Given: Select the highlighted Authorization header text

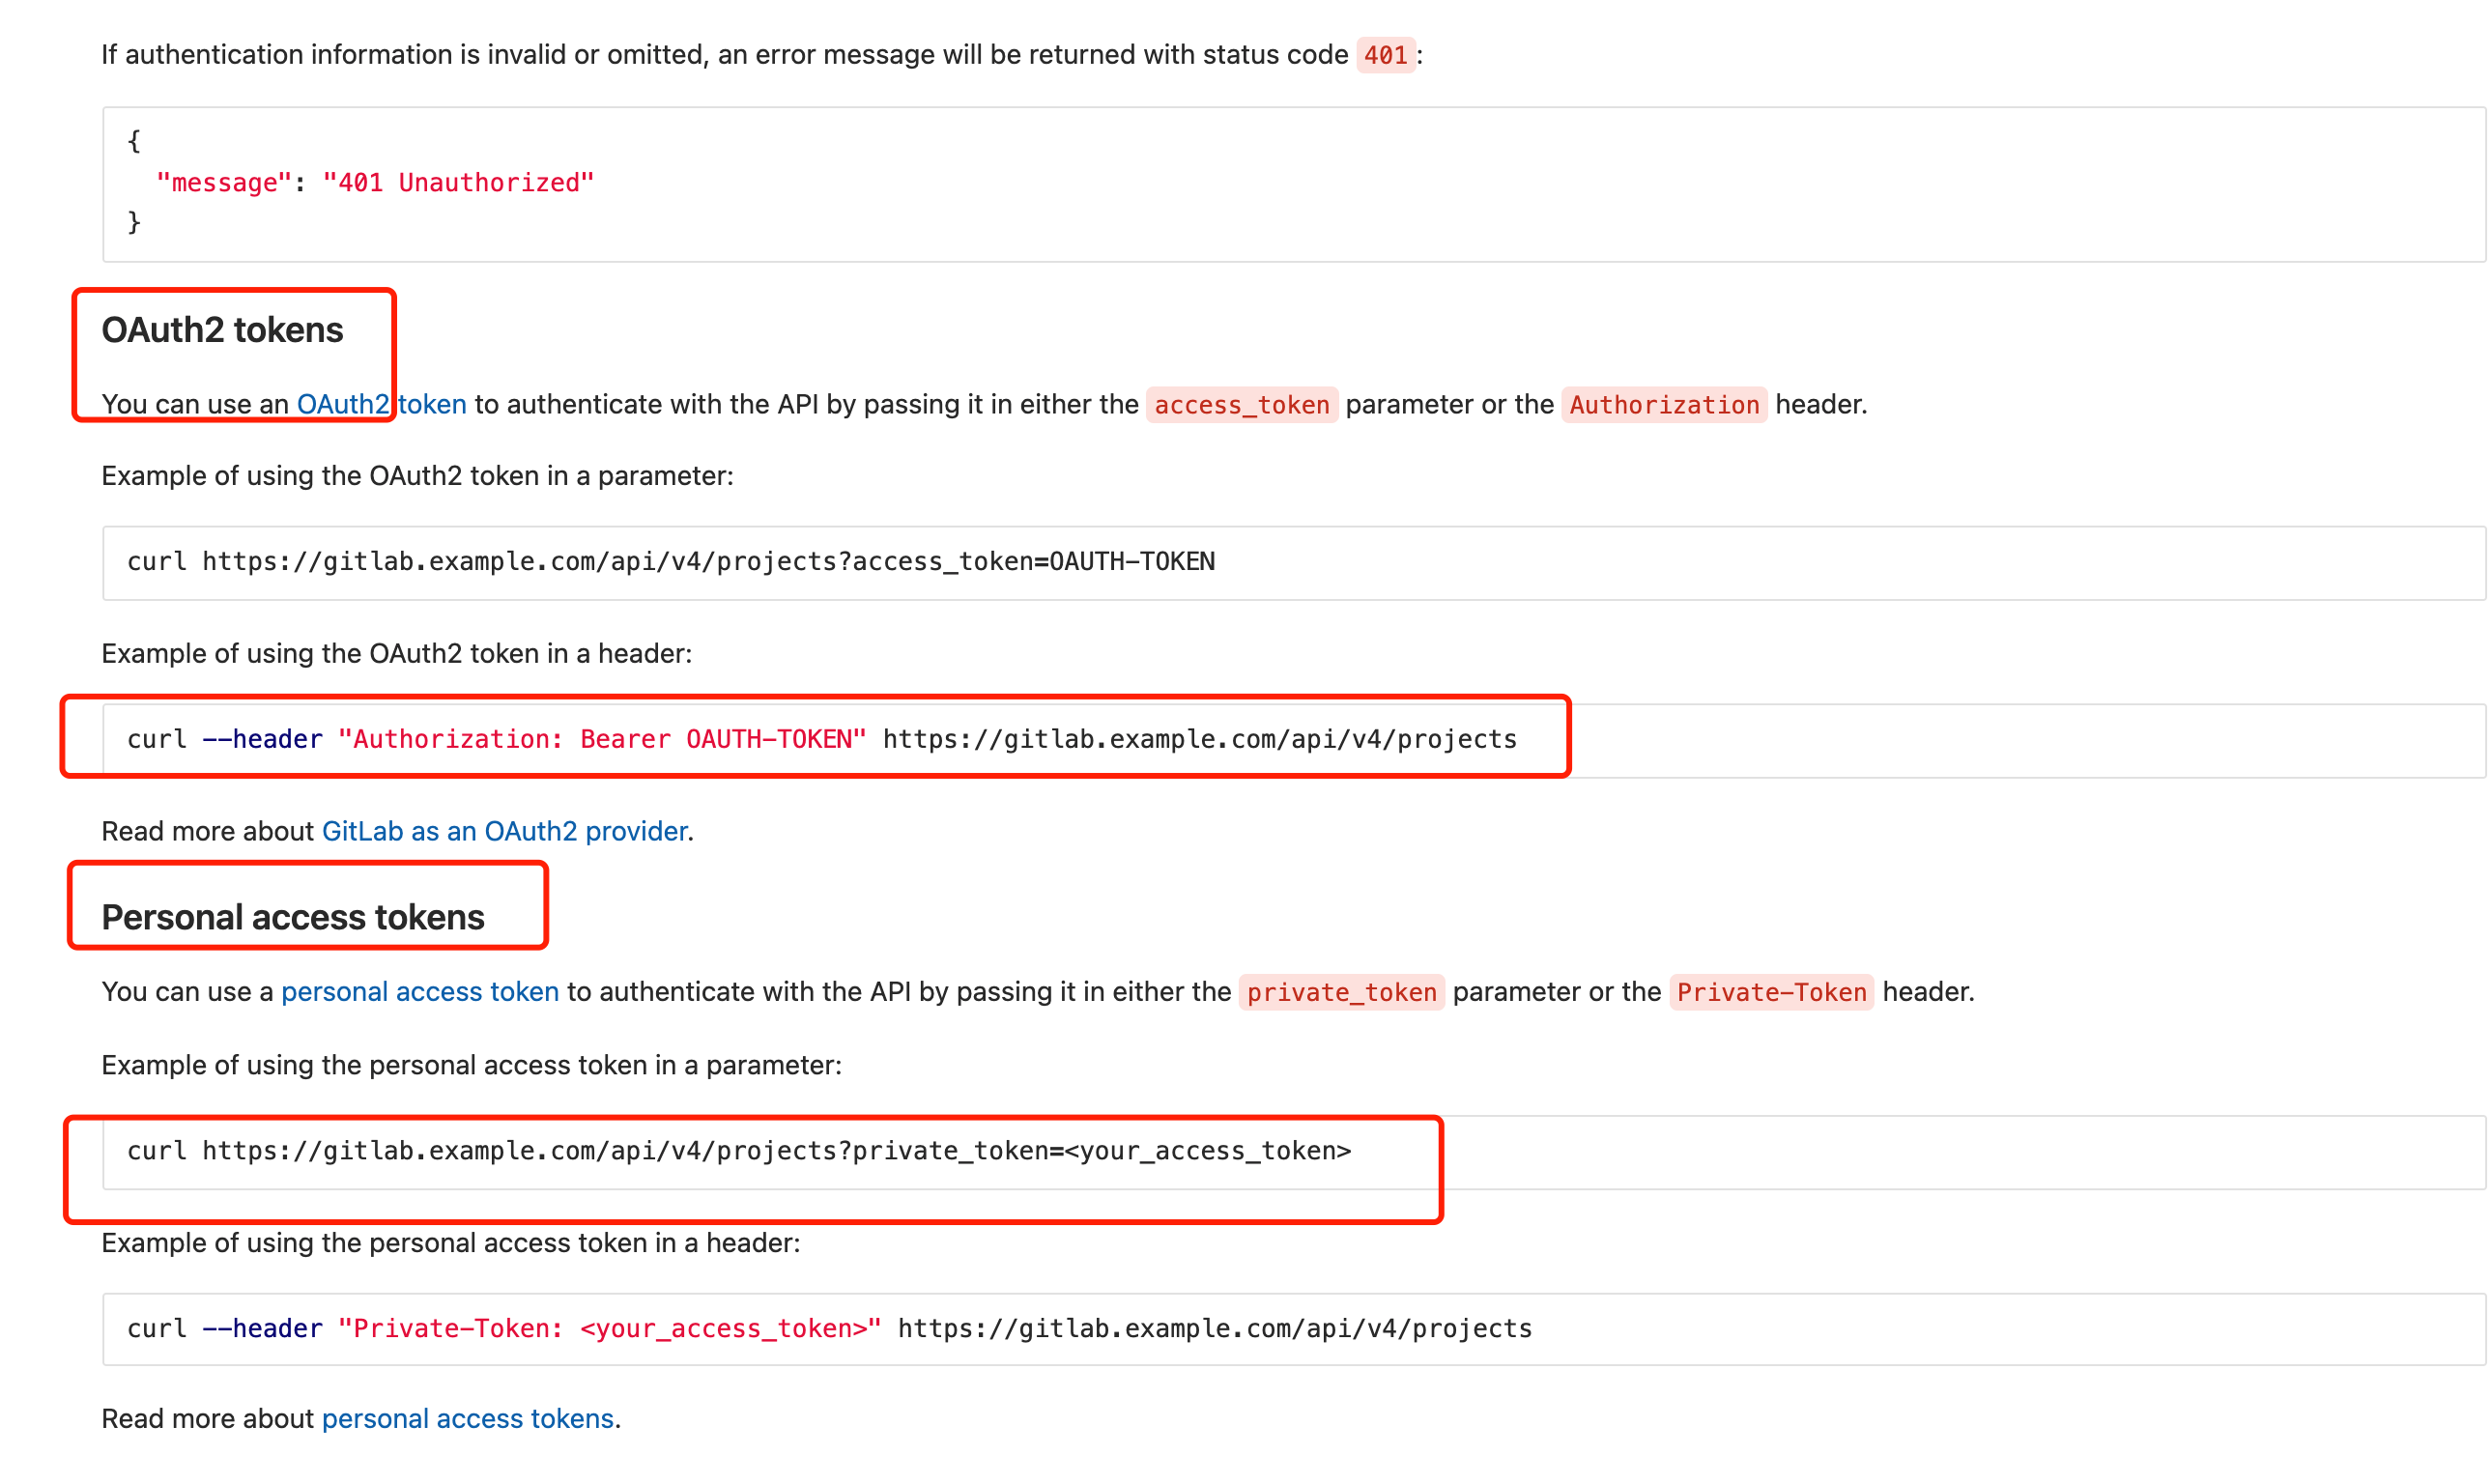Looking at the screenshot, I should [1663, 404].
